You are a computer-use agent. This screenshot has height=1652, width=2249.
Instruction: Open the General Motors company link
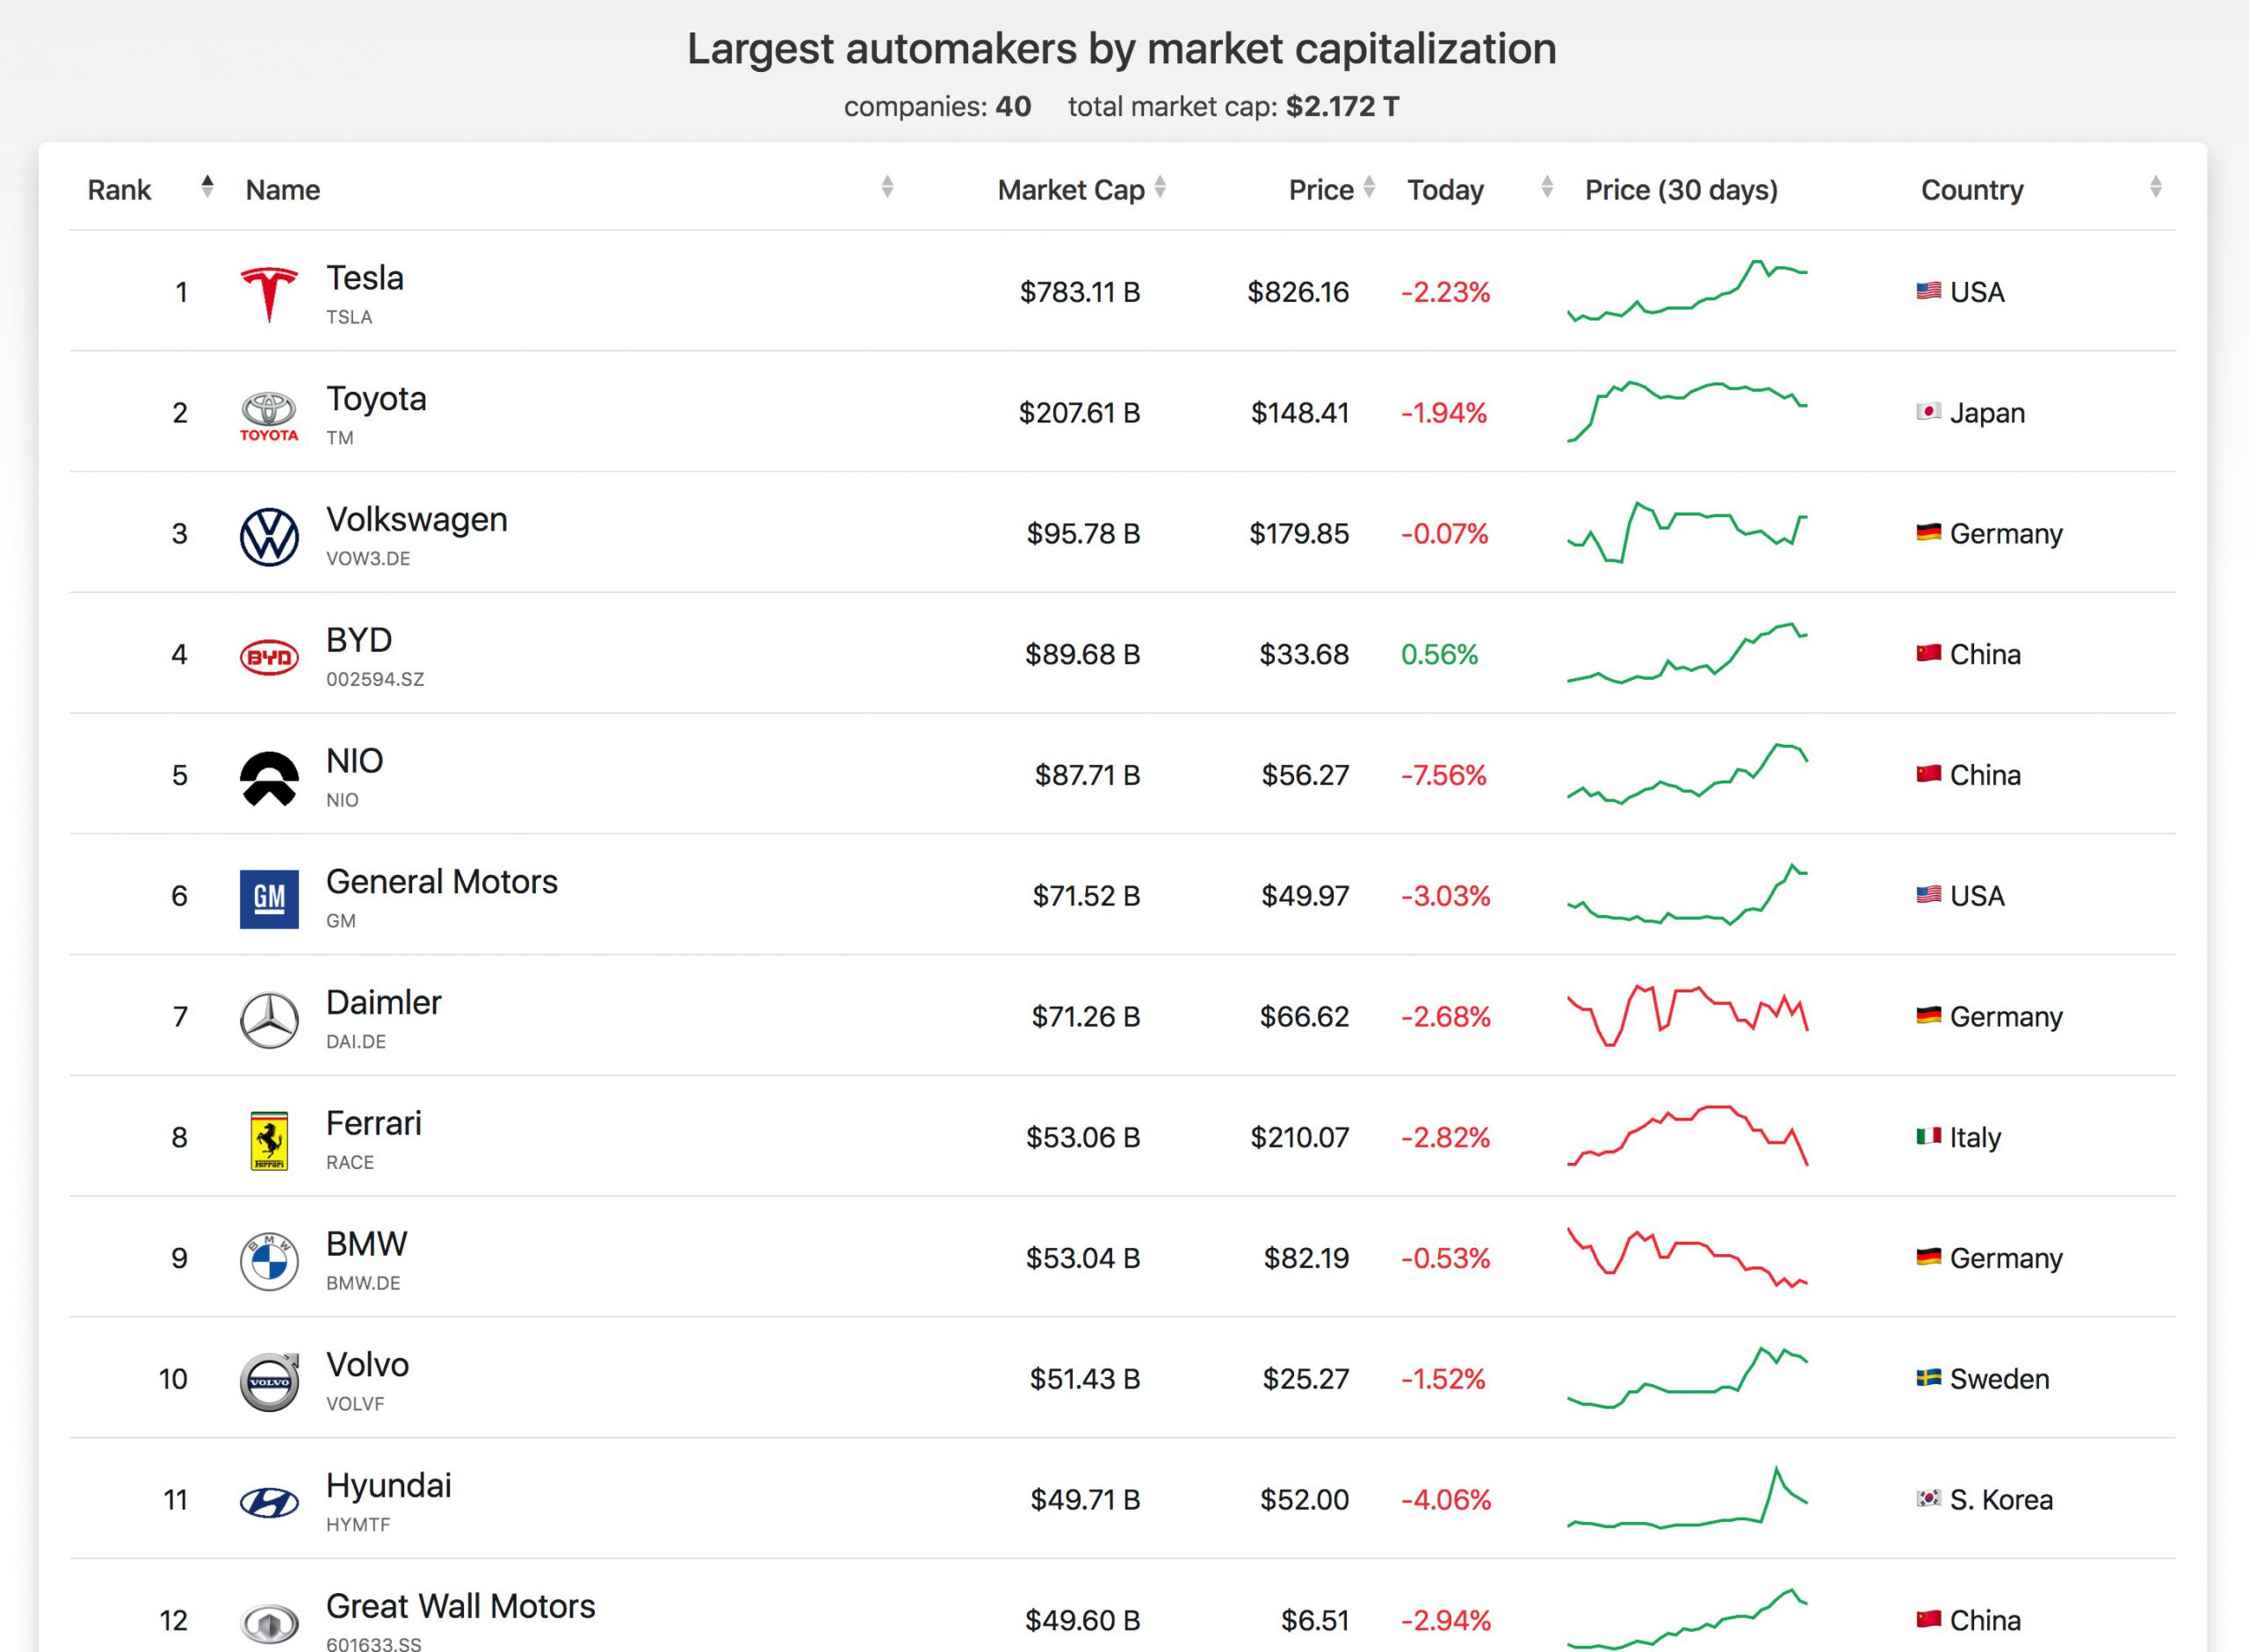tap(442, 882)
